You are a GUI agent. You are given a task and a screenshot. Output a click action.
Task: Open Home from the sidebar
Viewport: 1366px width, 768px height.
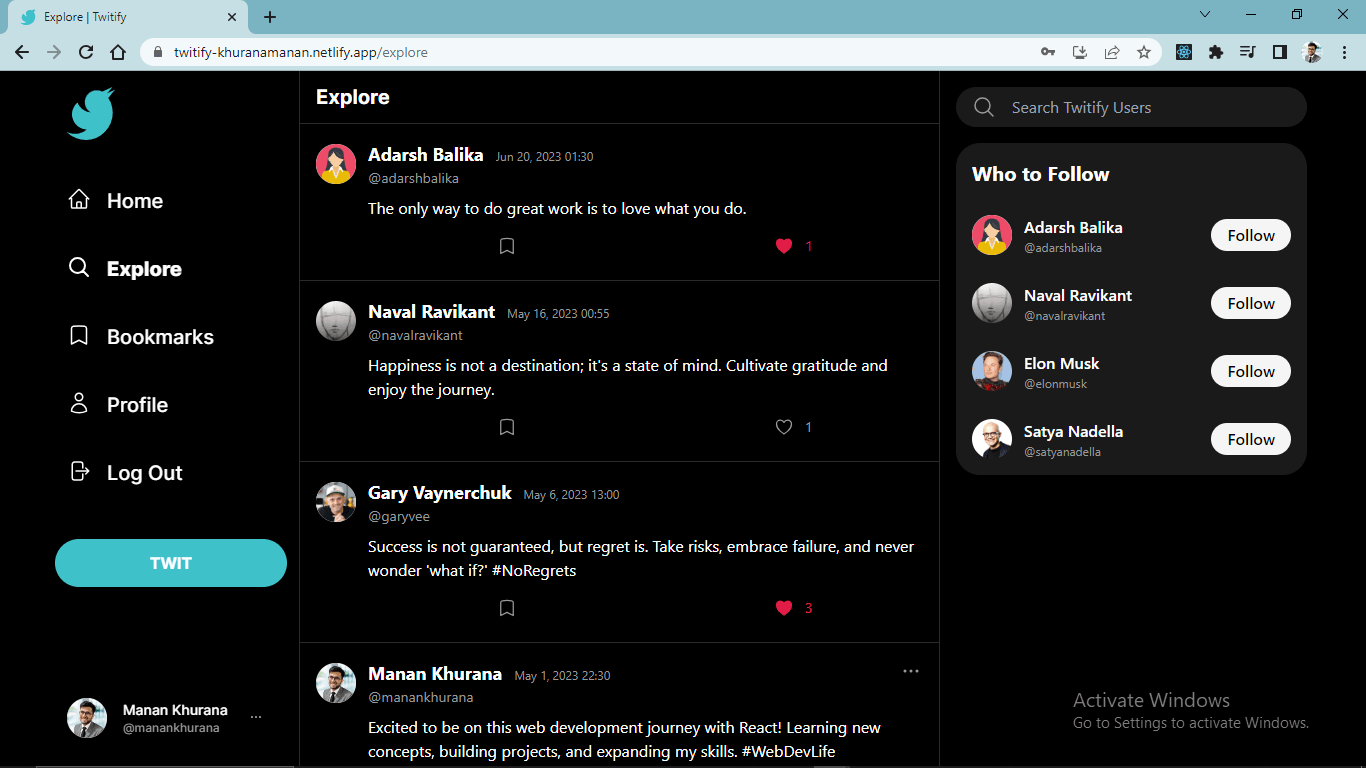116,201
